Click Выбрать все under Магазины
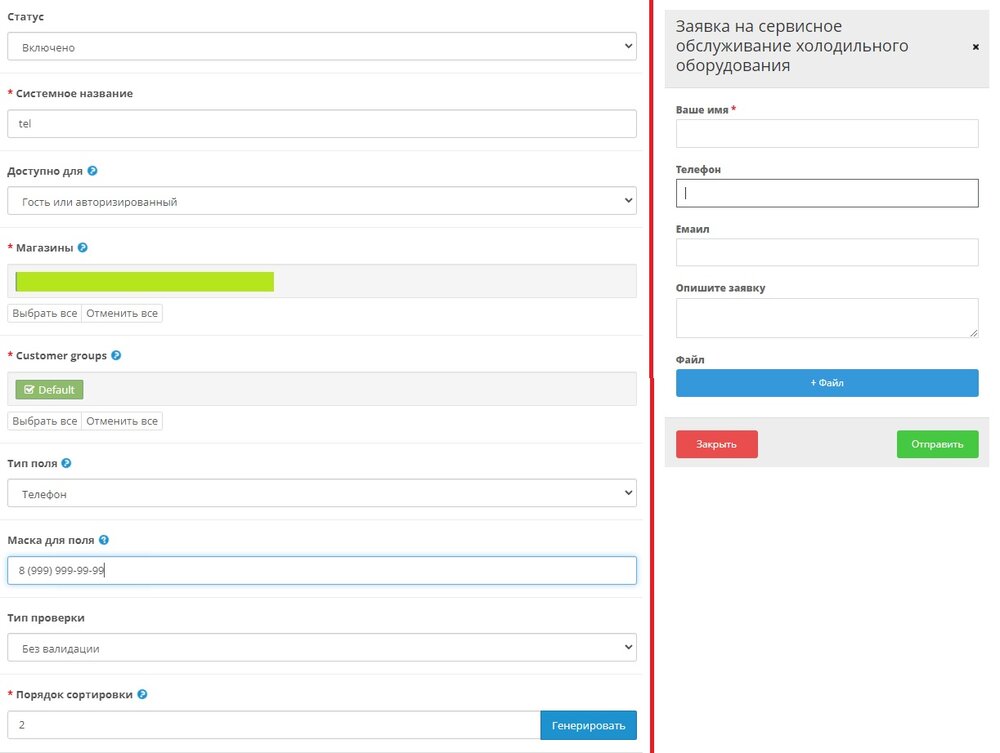 (45, 313)
